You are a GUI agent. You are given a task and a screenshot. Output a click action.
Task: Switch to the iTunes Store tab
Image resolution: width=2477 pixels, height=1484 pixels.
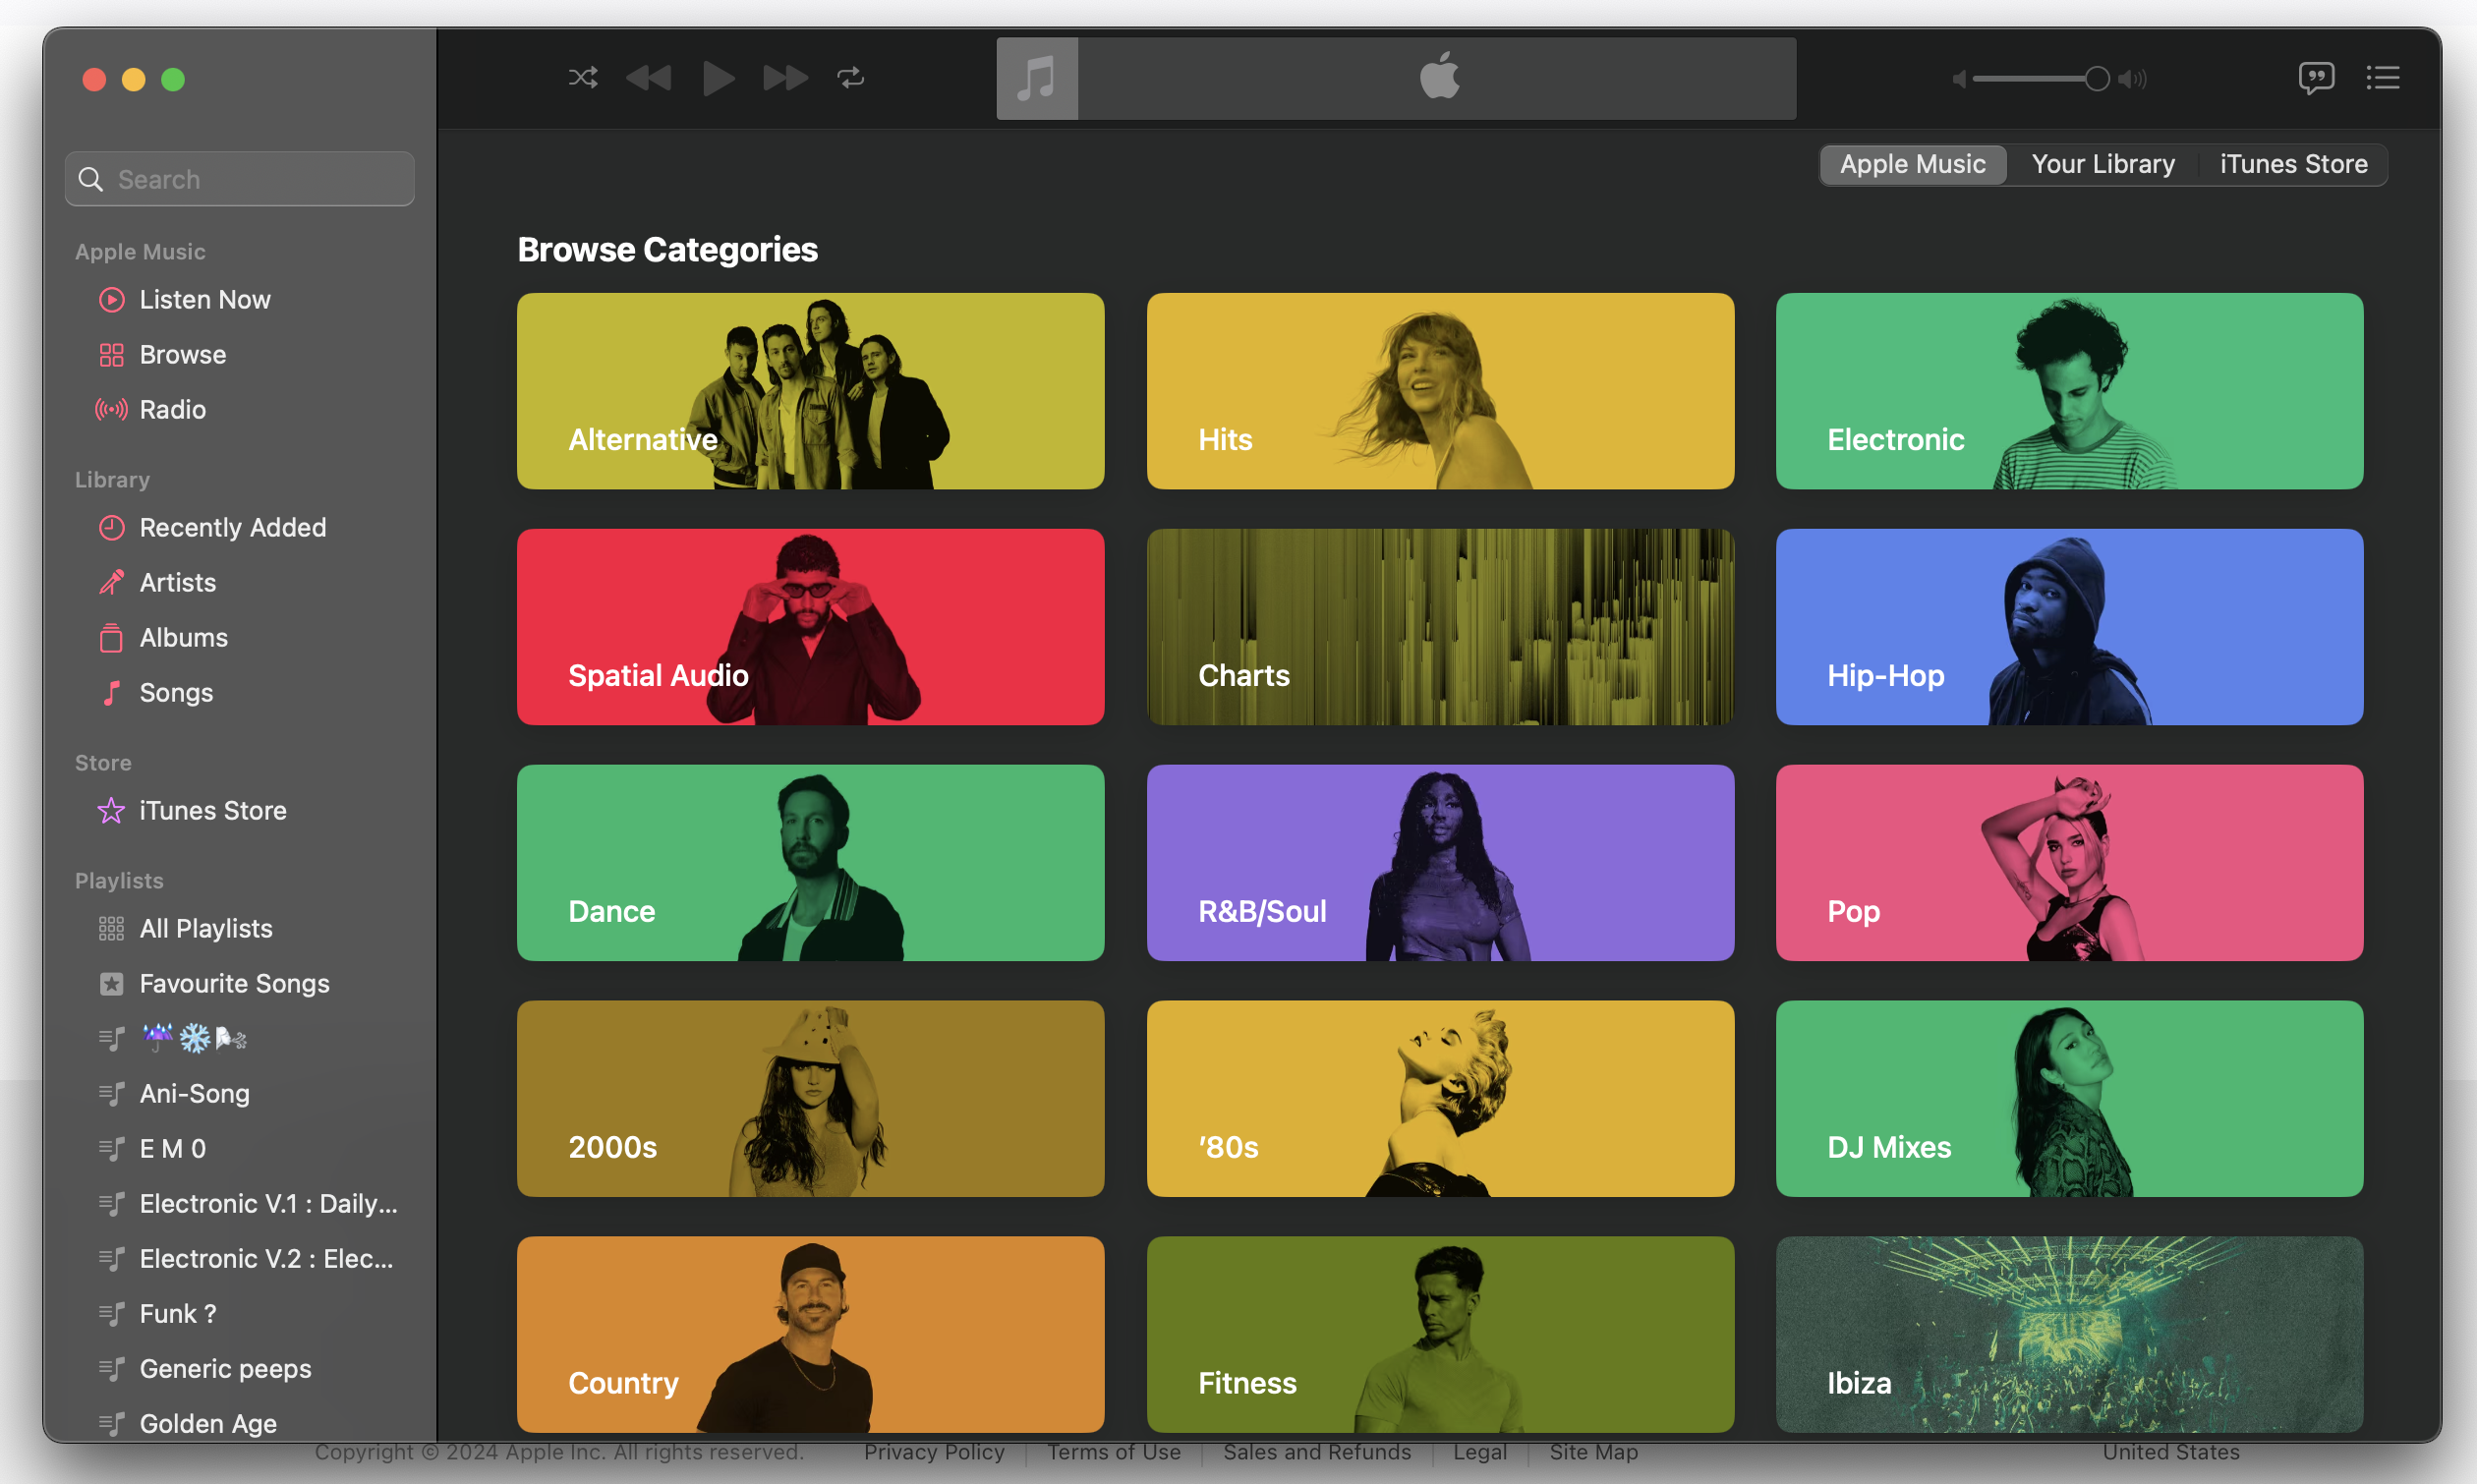pyautogui.click(x=2293, y=164)
